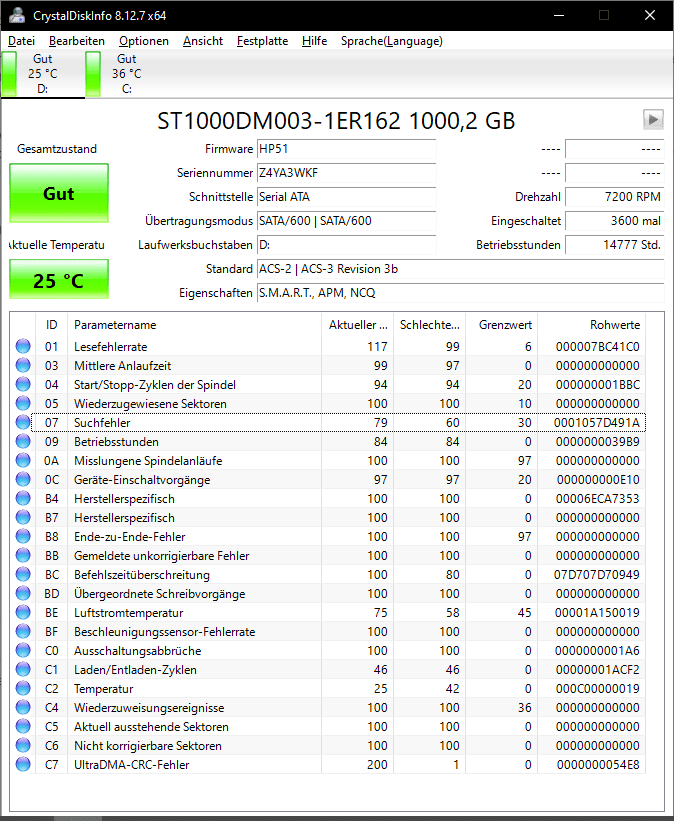This screenshot has height=821, width=674.
Task: Open the Optionen menu
Action: pyautogui.click(x=143, y=41)
